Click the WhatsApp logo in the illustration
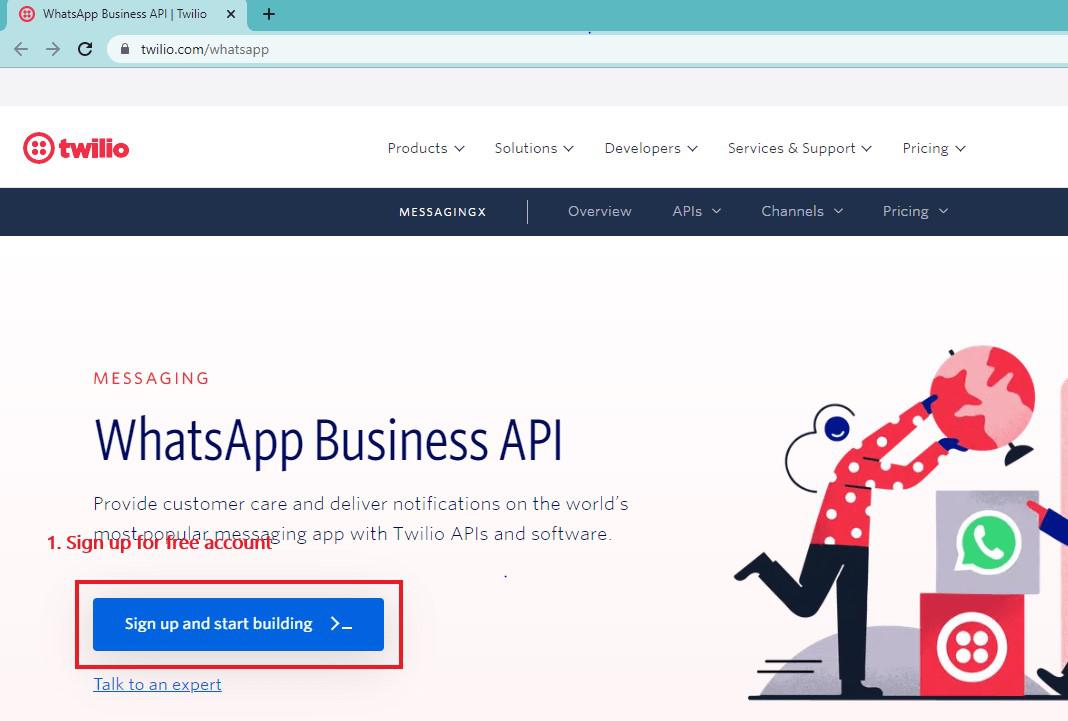Screen dimensions: 1068x721 987,543
